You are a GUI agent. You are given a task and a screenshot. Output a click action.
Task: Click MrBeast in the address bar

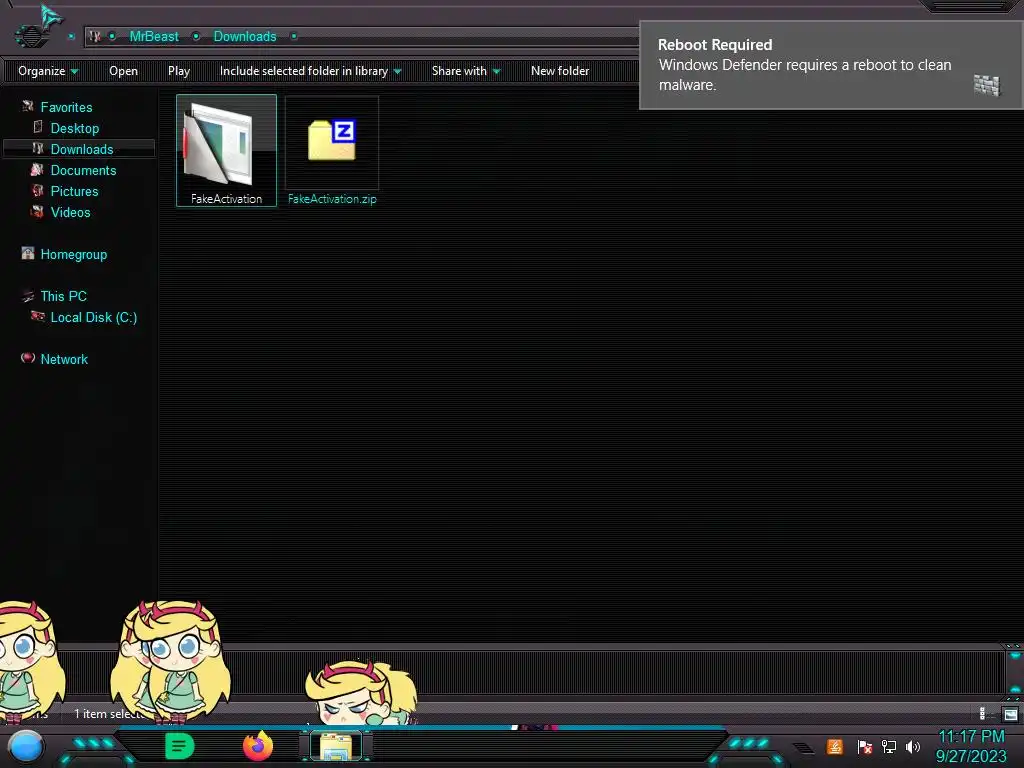(154, 37)
